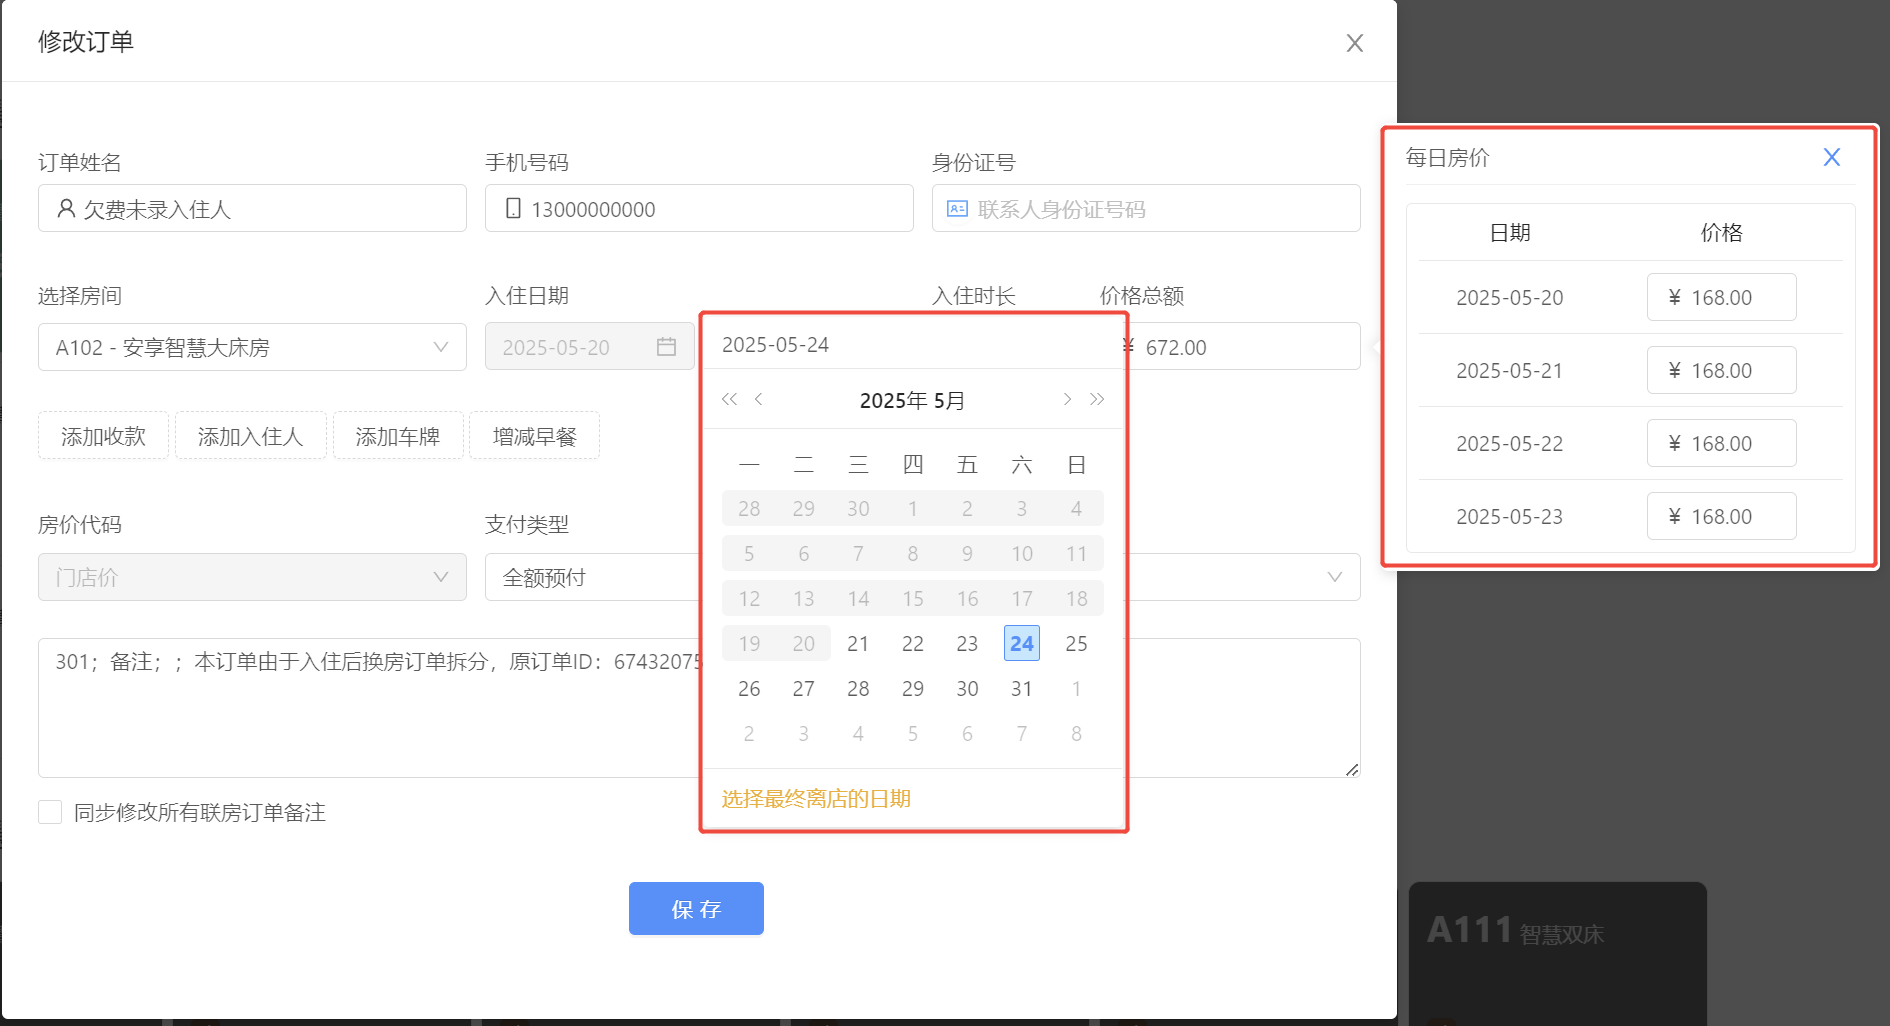Select May 27 in calendar
Image resolution: width=1890 pixels, height=1026 pixels.
point(804,688)
